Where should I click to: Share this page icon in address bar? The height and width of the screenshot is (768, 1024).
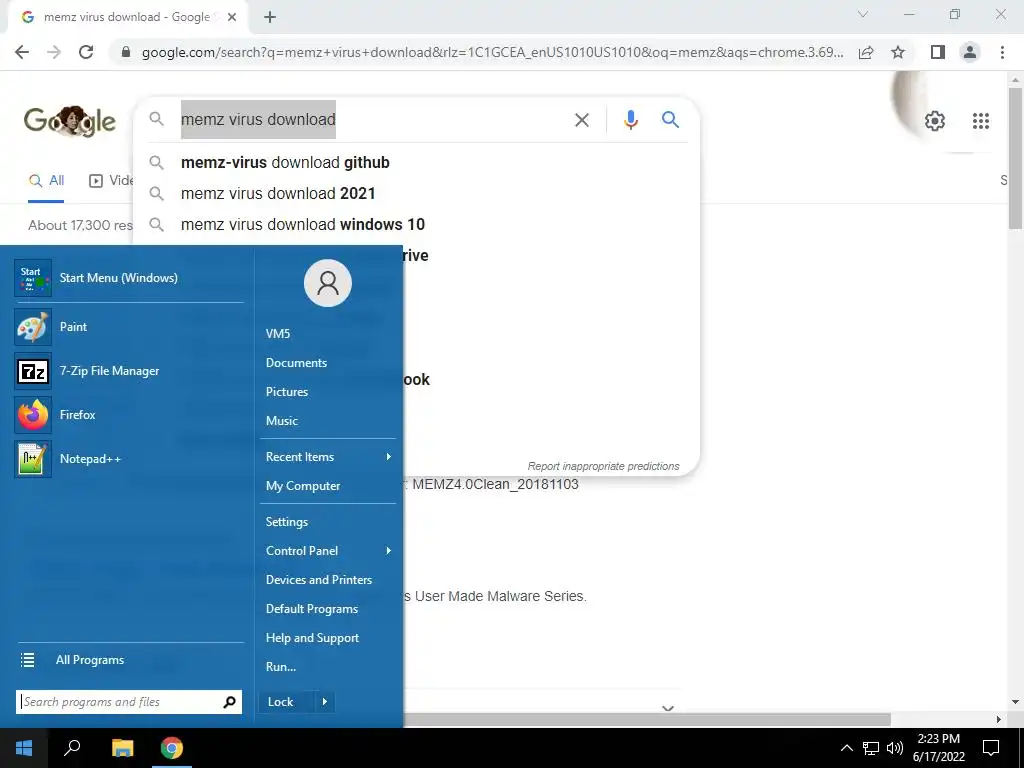pos(866,52)
